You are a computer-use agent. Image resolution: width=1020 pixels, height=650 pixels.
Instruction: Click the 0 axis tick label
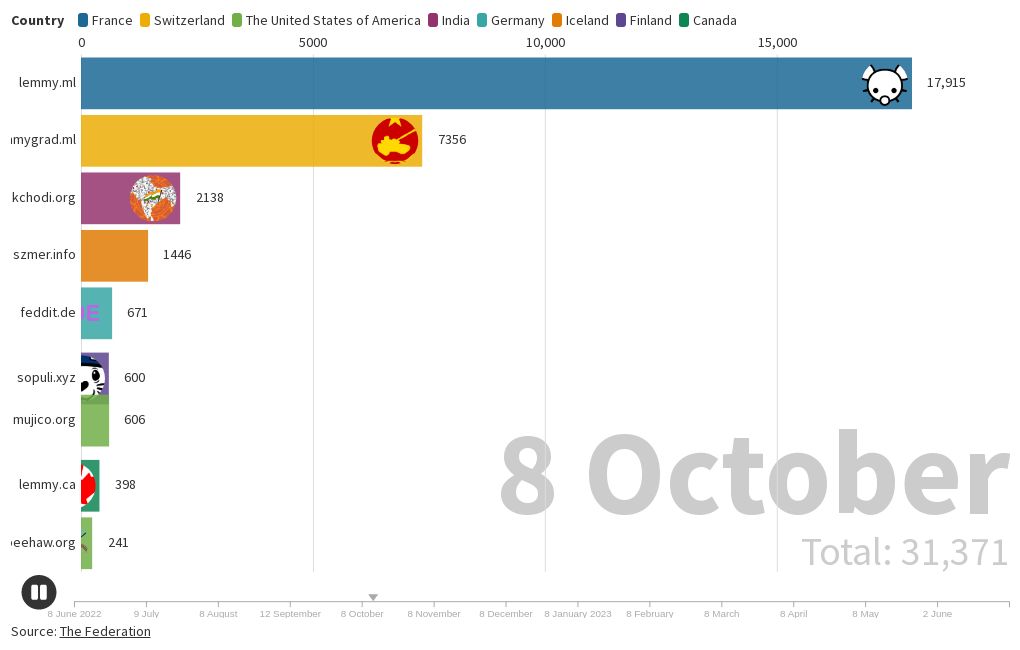click(81, 43)
